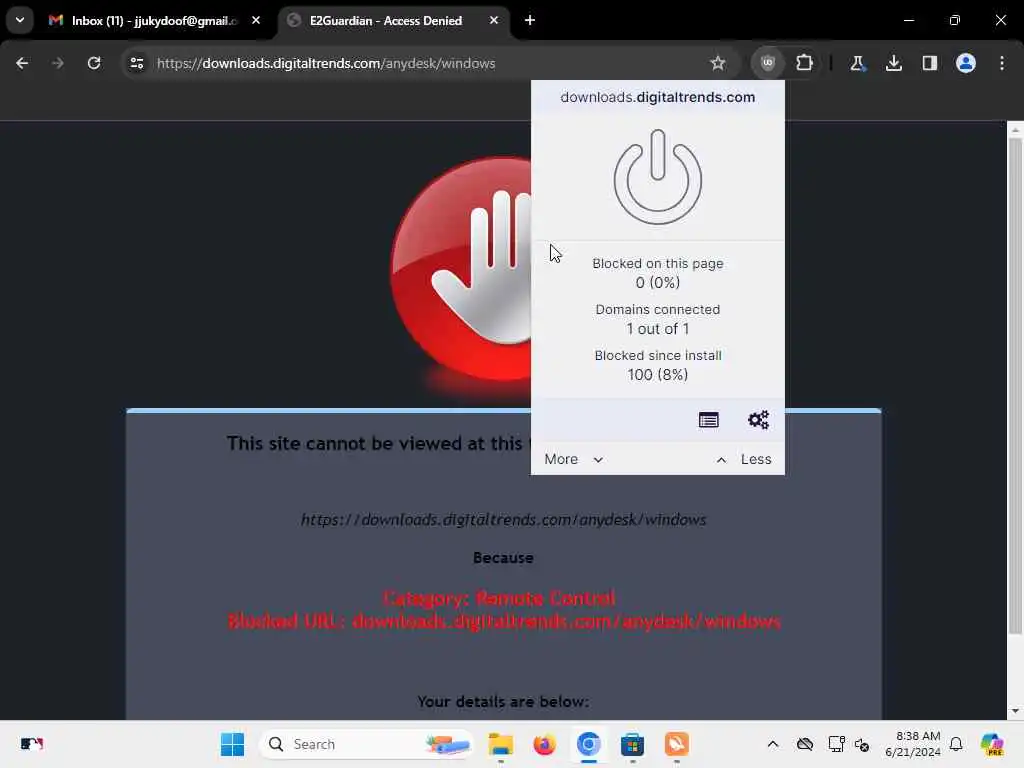Open the tab search dropdown
This screenshot has width=1024, height=768.
coord(20,20)
